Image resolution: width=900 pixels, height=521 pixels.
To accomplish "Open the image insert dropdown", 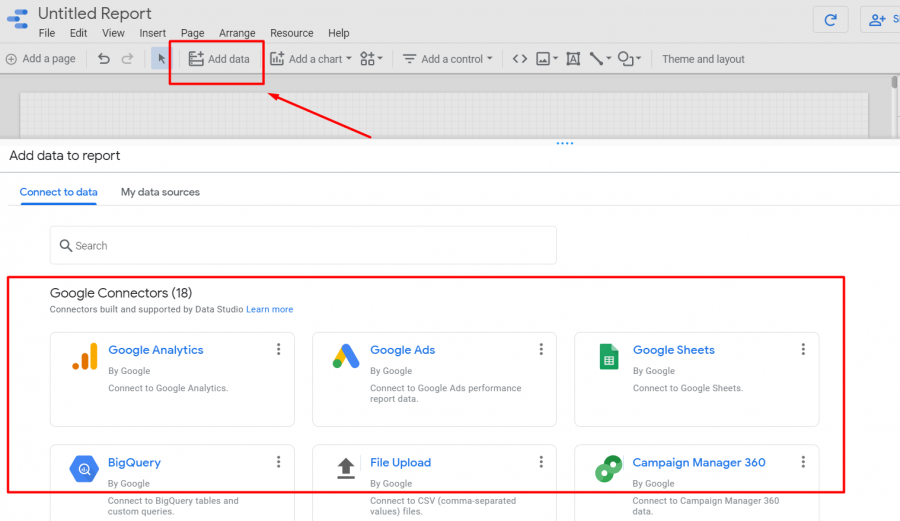I will point(546,59).
